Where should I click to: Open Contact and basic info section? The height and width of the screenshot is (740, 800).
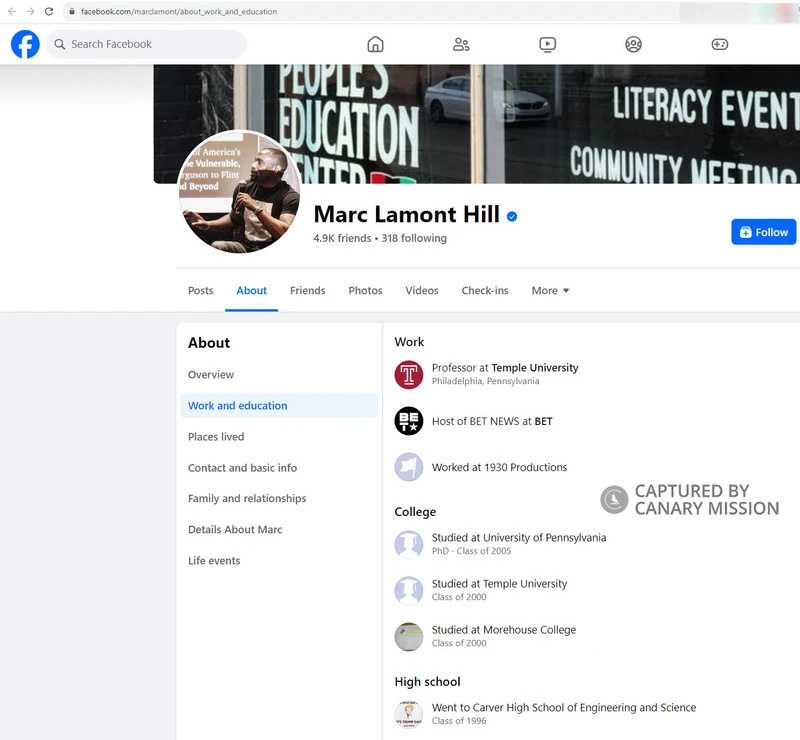tap(242, 467)
